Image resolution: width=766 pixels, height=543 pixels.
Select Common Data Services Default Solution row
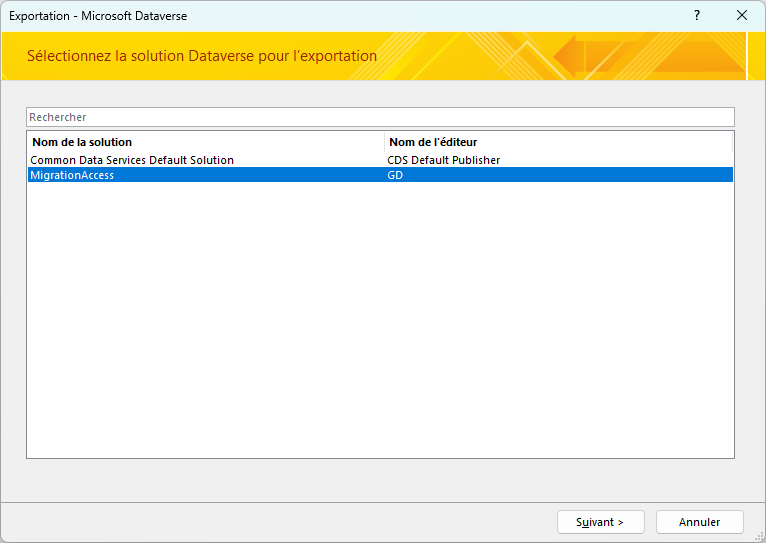pos(380,160)
